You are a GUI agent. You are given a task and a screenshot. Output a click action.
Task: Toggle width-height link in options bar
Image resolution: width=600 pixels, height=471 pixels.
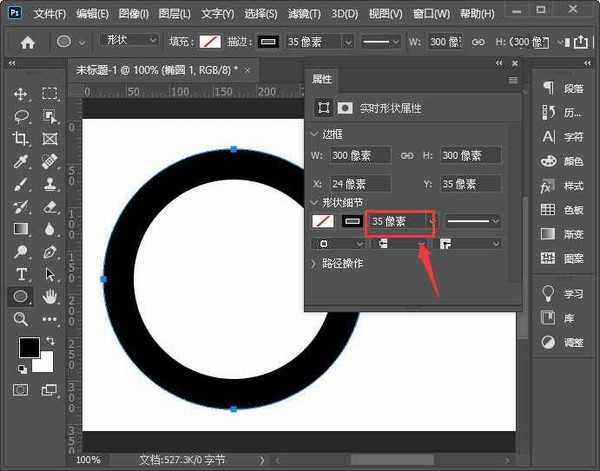(478, 42)
